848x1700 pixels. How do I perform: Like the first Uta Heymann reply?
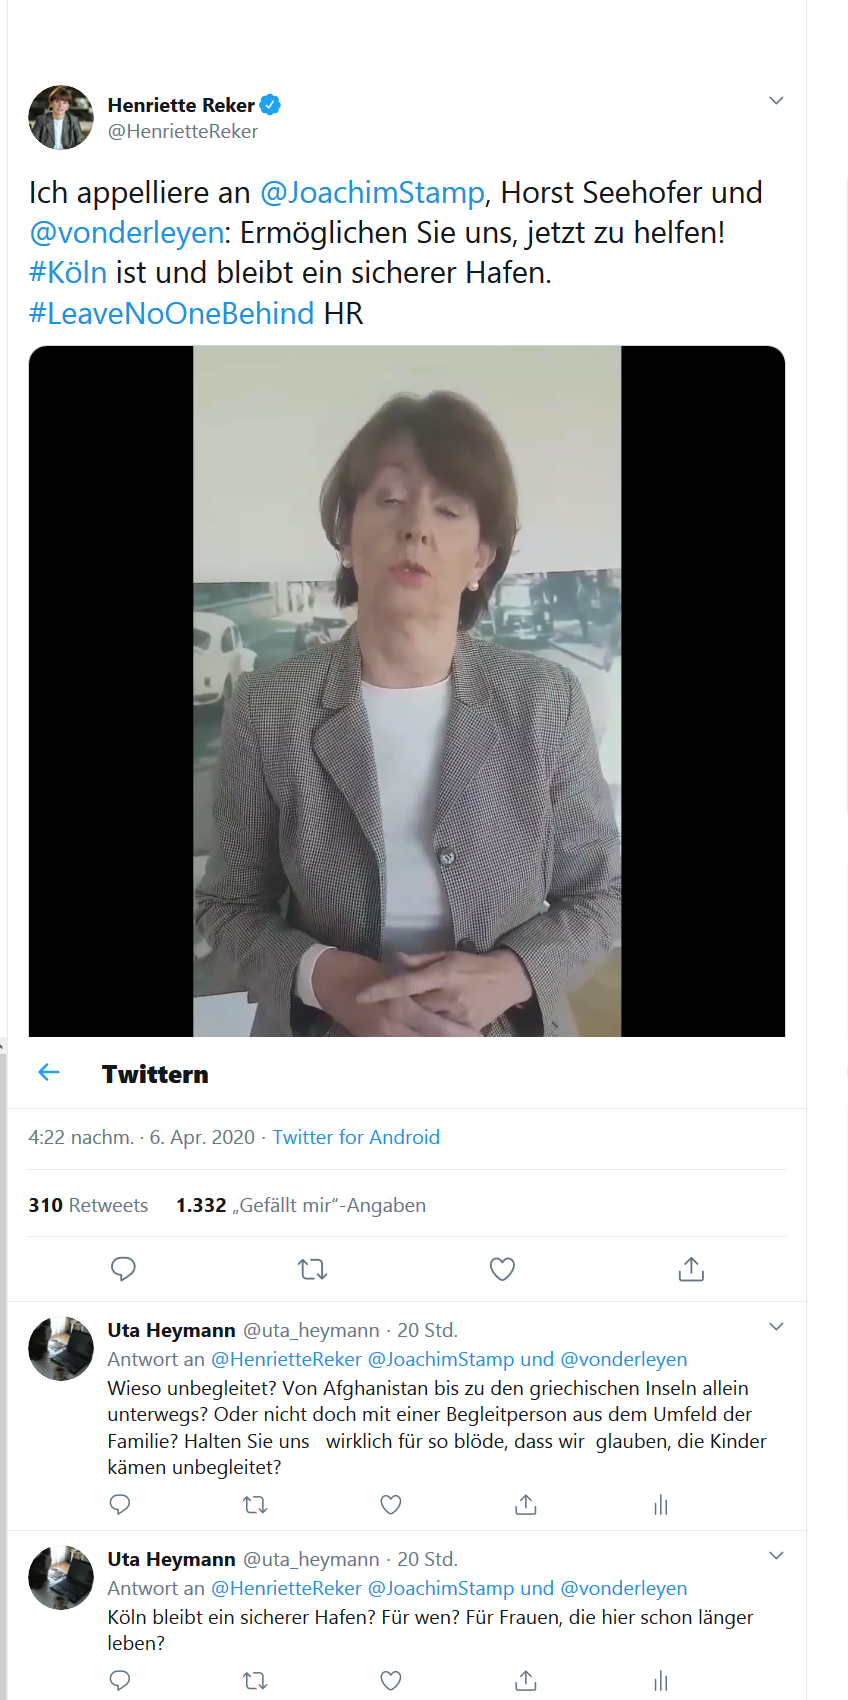click(x=391, y=1504)
